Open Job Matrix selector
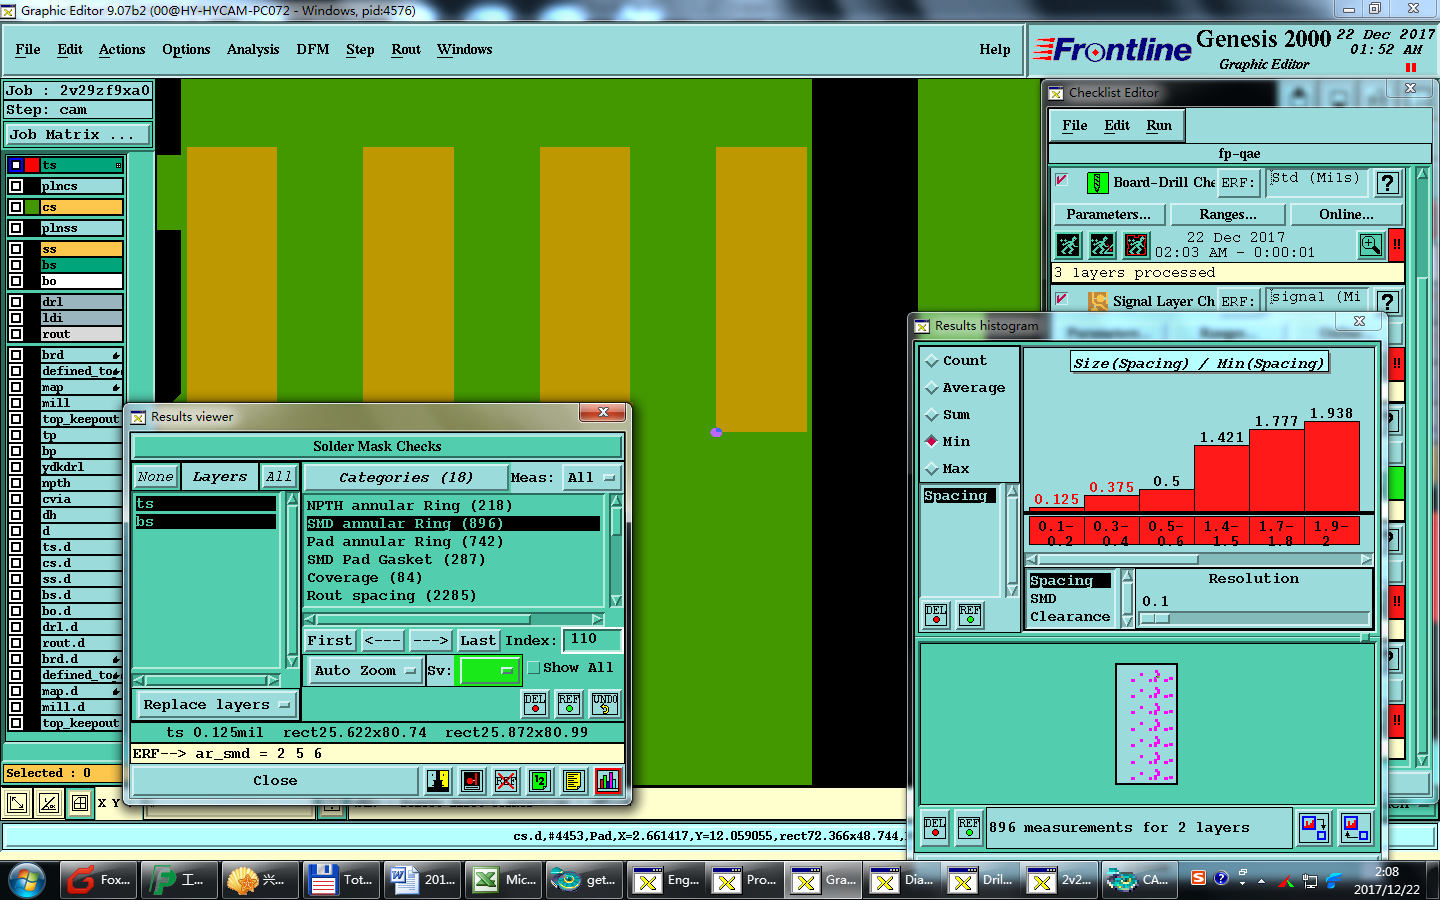Image resolution: width=1440 pixels, height=900 pixels. click(x=78, y=135)
